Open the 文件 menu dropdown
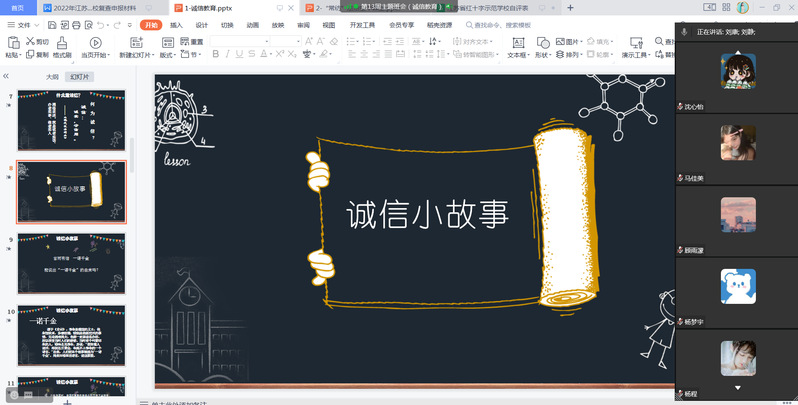This screenshot has height=405, width=798. (x=23, y=24)
